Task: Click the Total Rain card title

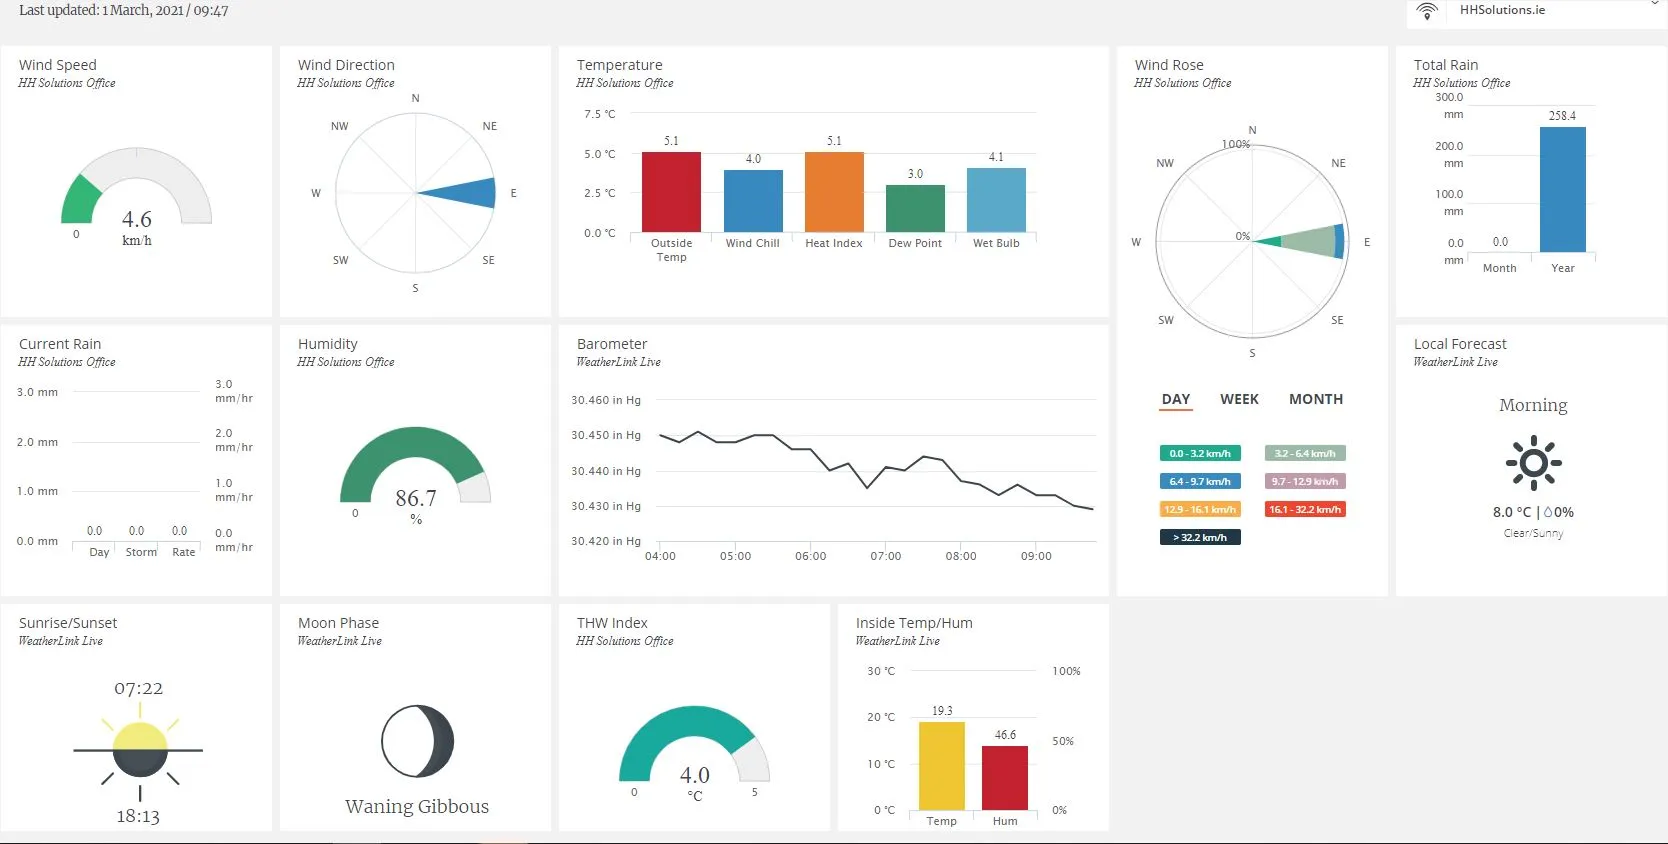Action: 1446,65
